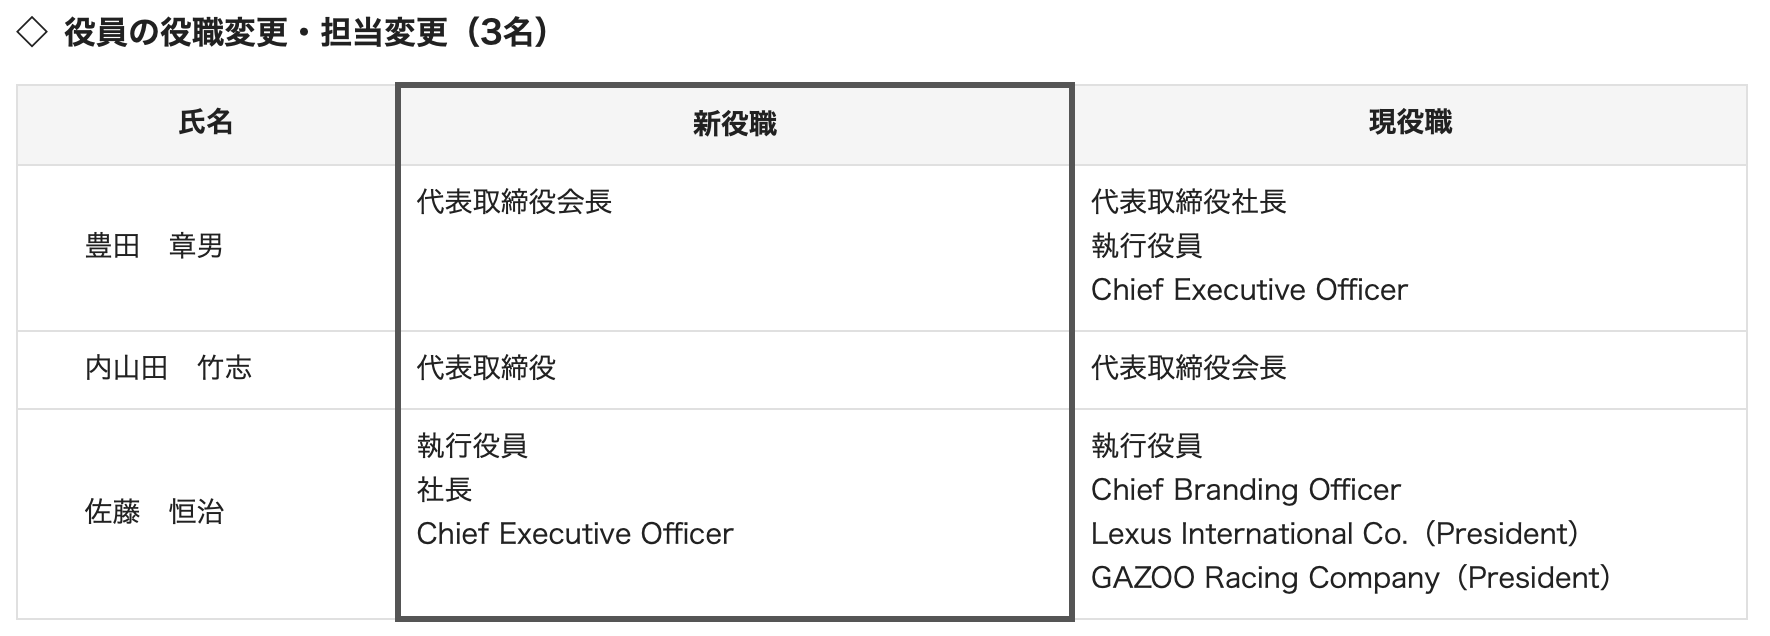Screen dimensions: 1770x636
Task: Click GAZOO Racing Company (President) text
Action: (1350, 578)
